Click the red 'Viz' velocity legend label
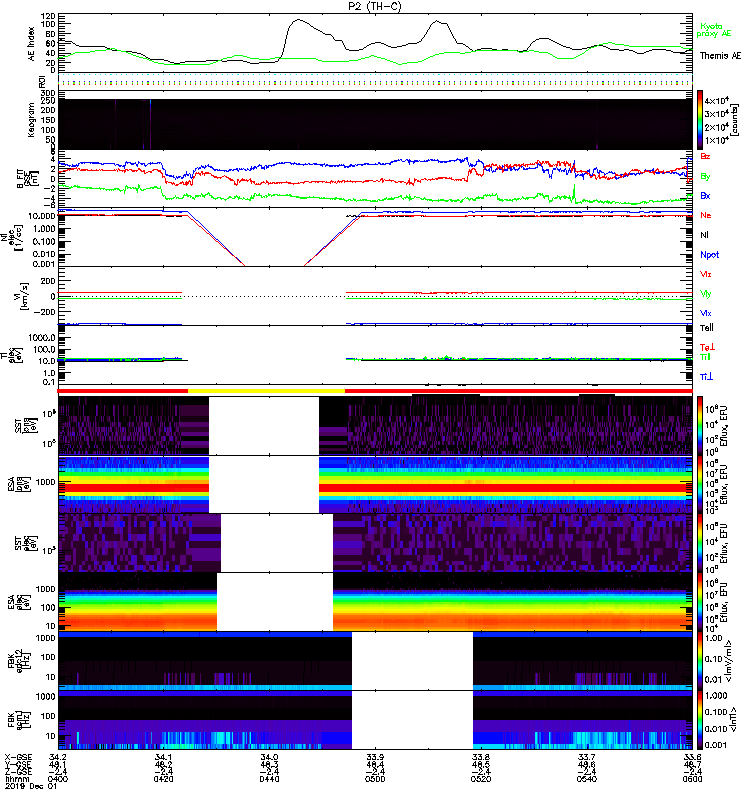Image resolution: width=750 pixels, height=800 pixels. 705,274
